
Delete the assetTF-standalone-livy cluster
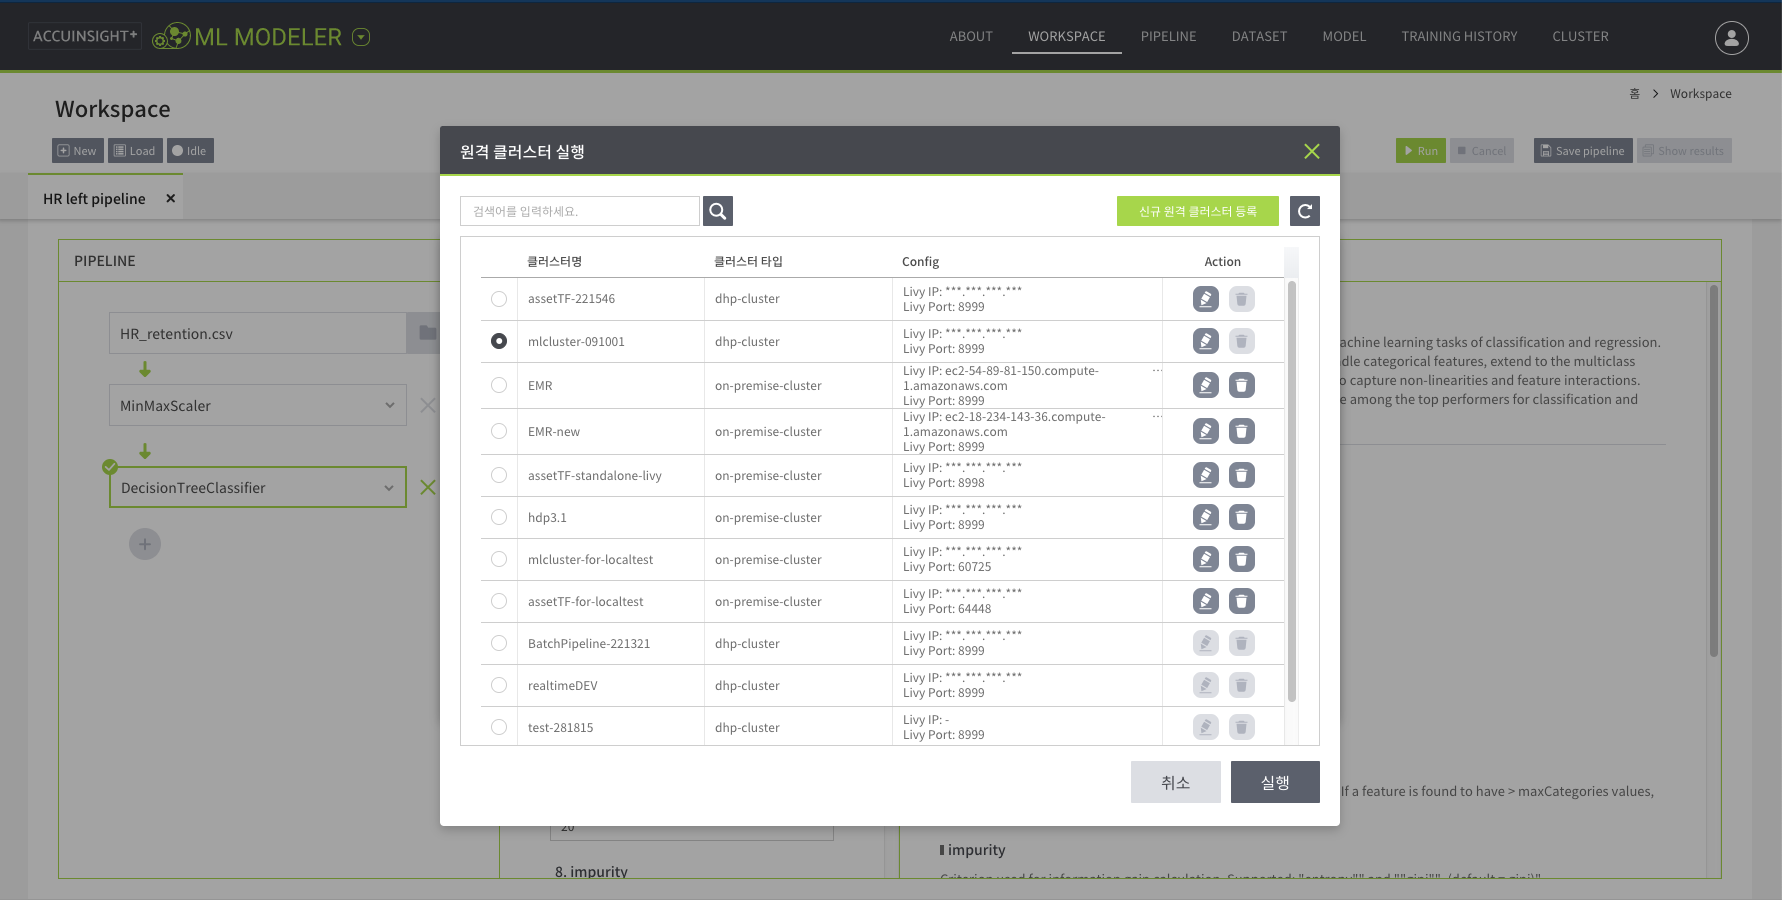pyautogui.click(x=1242, y=475)
